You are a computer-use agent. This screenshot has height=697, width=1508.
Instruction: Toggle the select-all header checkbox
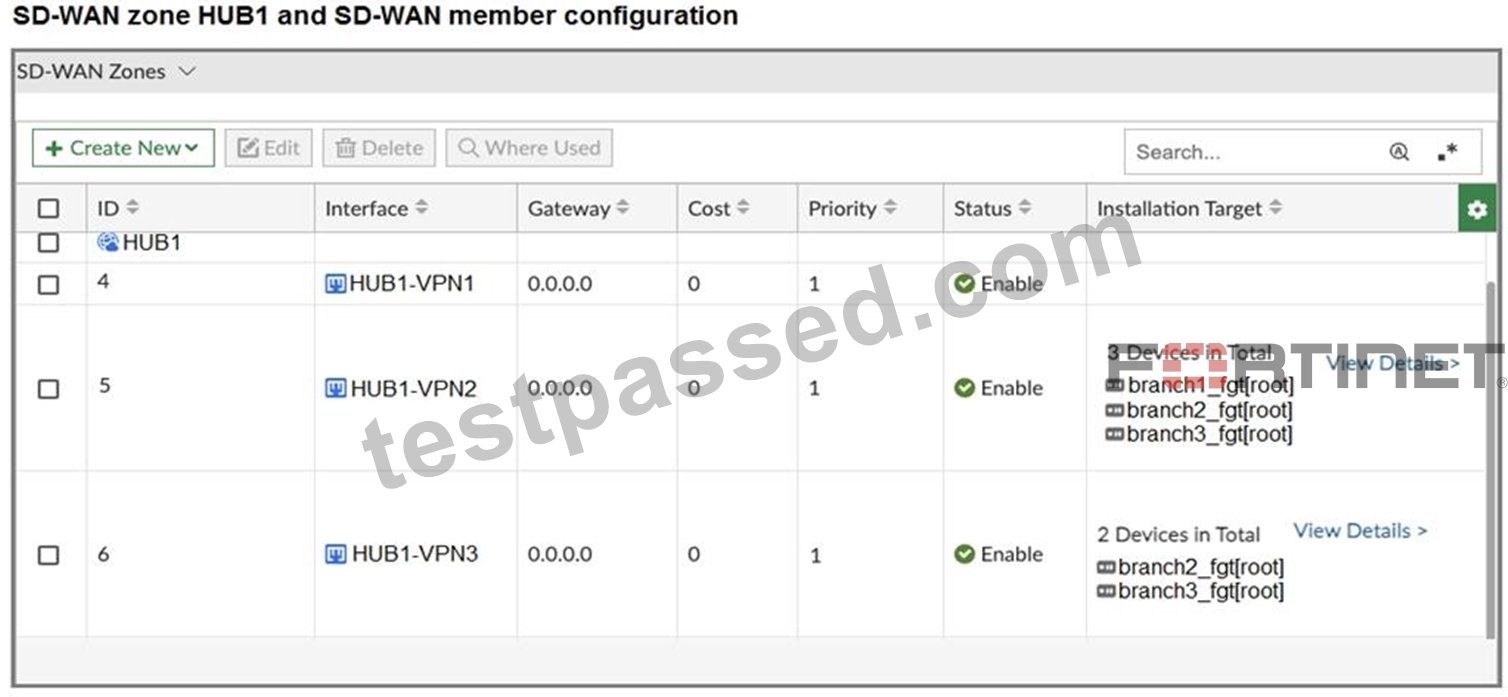[x=48, y=209]
